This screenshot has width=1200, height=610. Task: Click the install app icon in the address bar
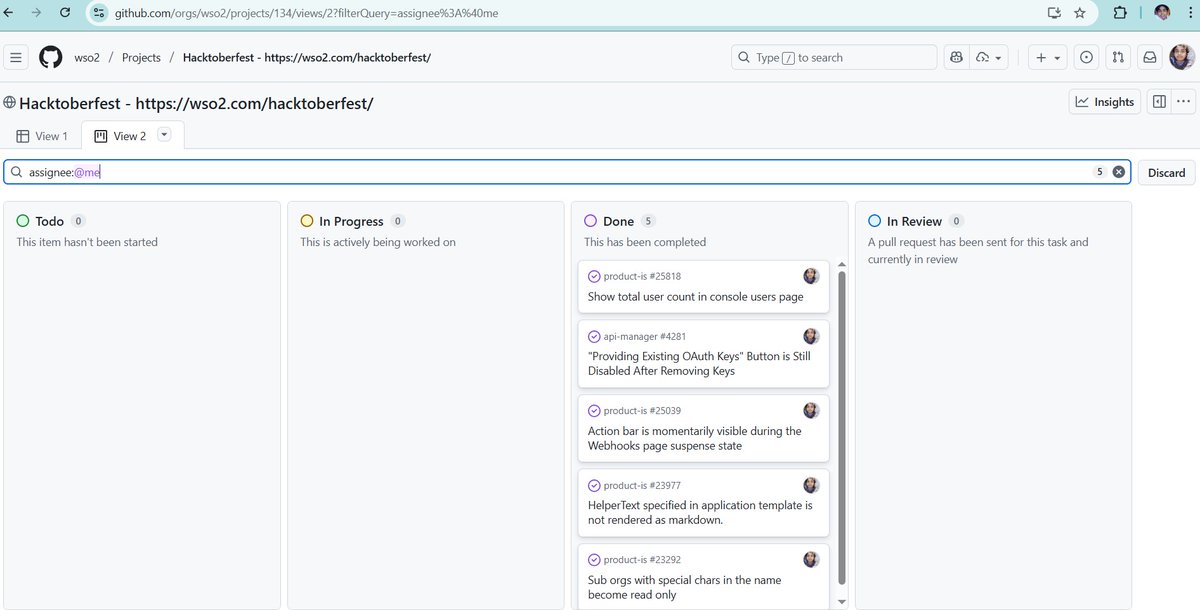(1054, 13)
